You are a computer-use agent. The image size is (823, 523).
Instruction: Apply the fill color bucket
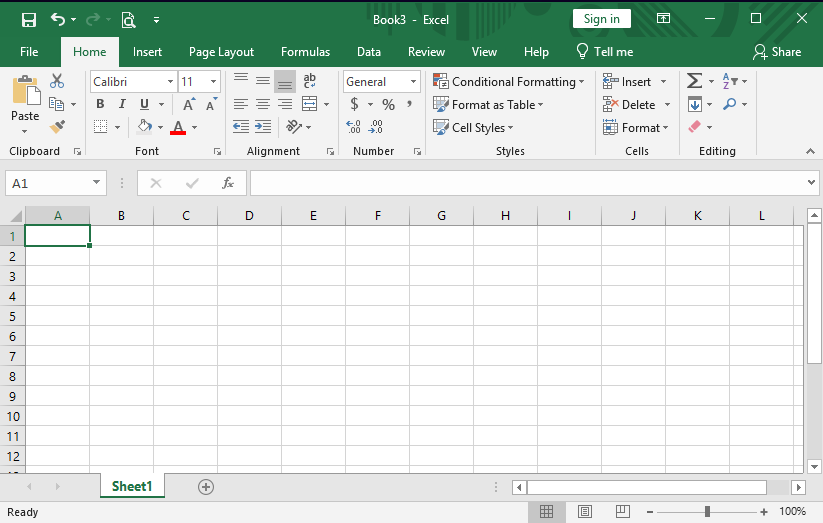pos(144,127)
